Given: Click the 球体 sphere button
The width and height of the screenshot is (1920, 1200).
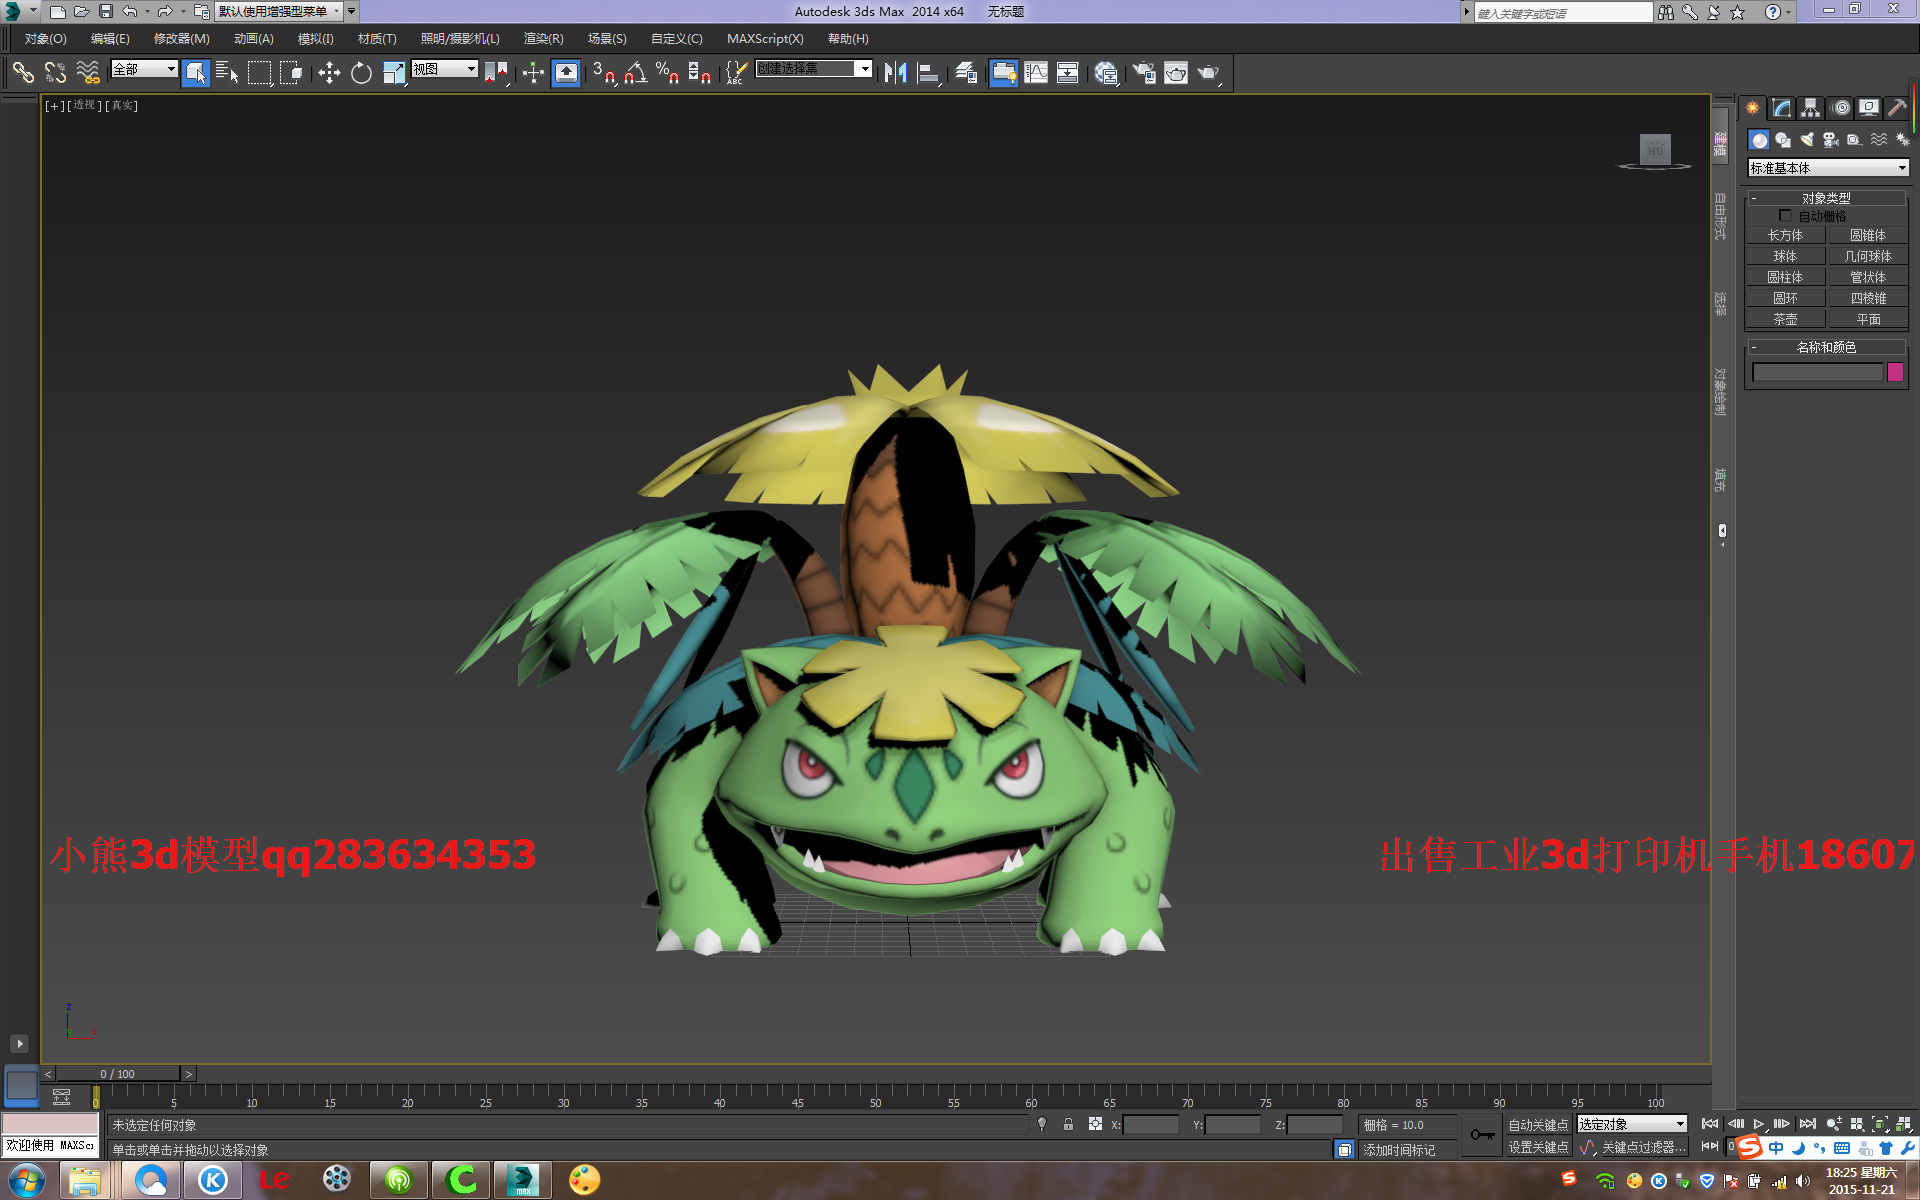Looking at the screenshot, I should 1785,257.
